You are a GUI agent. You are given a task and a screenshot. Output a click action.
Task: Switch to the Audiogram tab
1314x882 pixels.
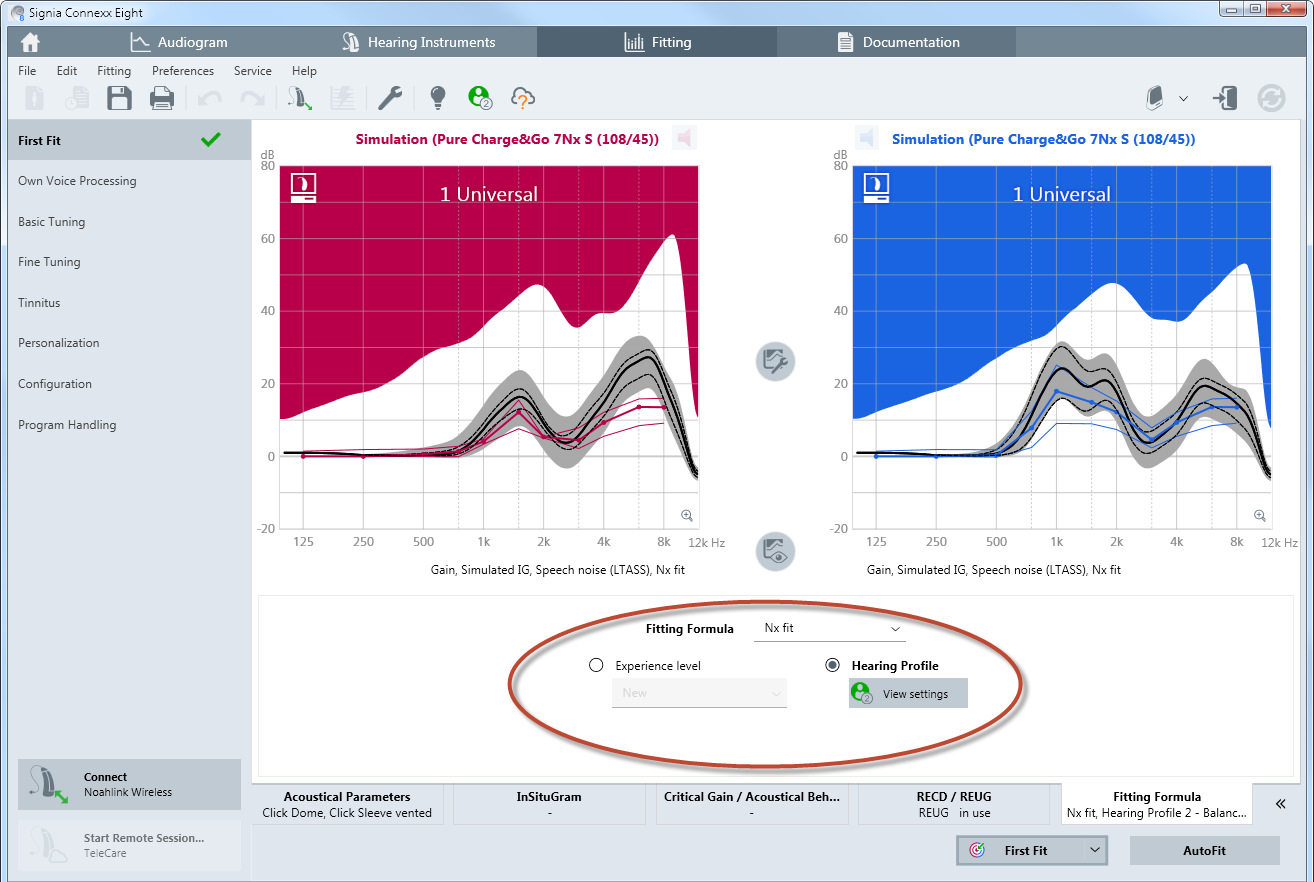177,42
